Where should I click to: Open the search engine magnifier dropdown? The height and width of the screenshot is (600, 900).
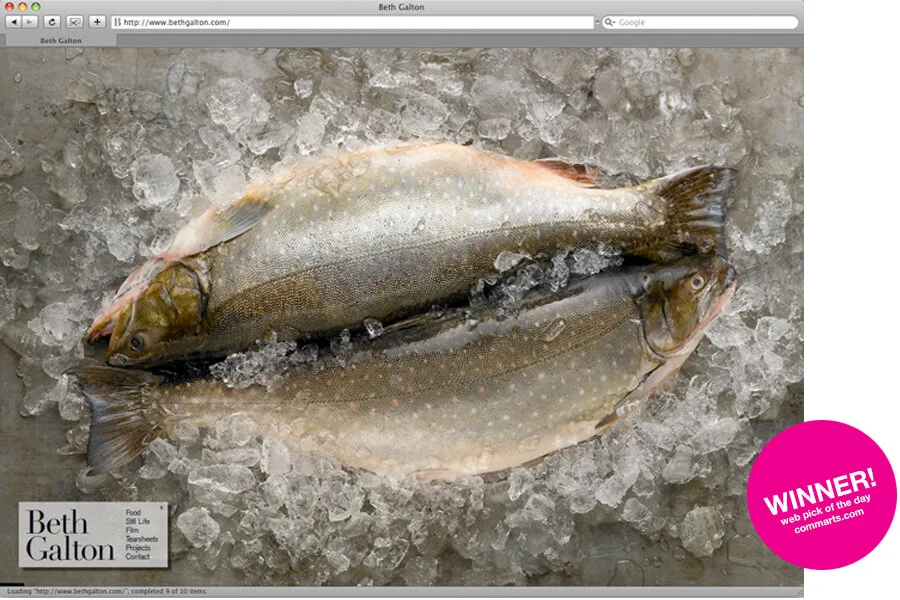tap(610, 22)
